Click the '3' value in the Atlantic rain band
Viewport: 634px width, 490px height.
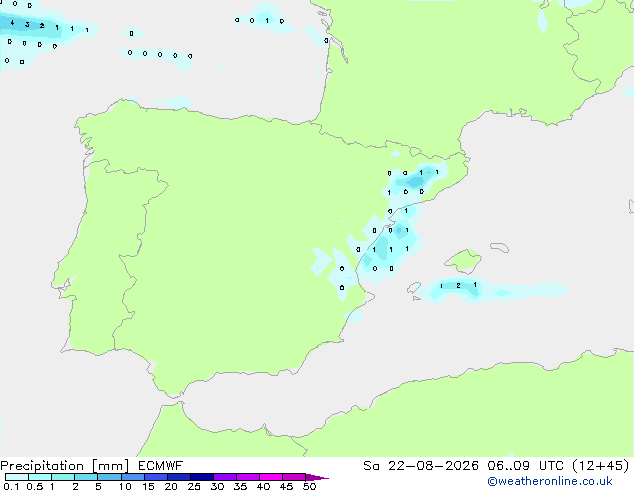(27, 25)
